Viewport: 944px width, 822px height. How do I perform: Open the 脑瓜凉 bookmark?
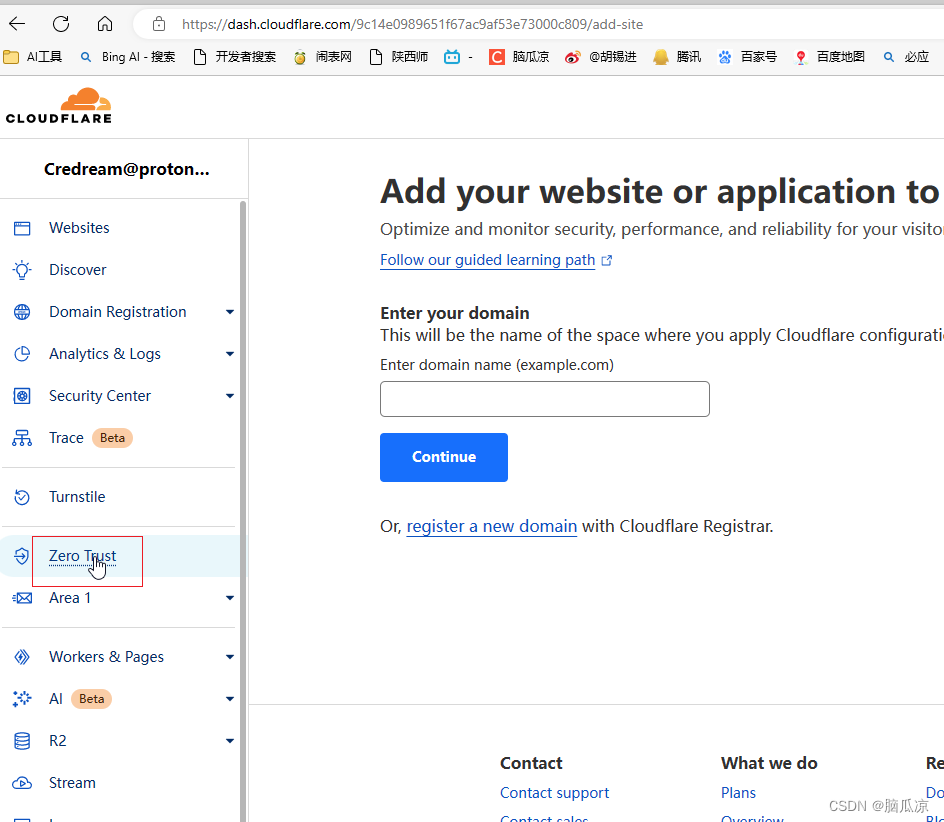[519, 57]
